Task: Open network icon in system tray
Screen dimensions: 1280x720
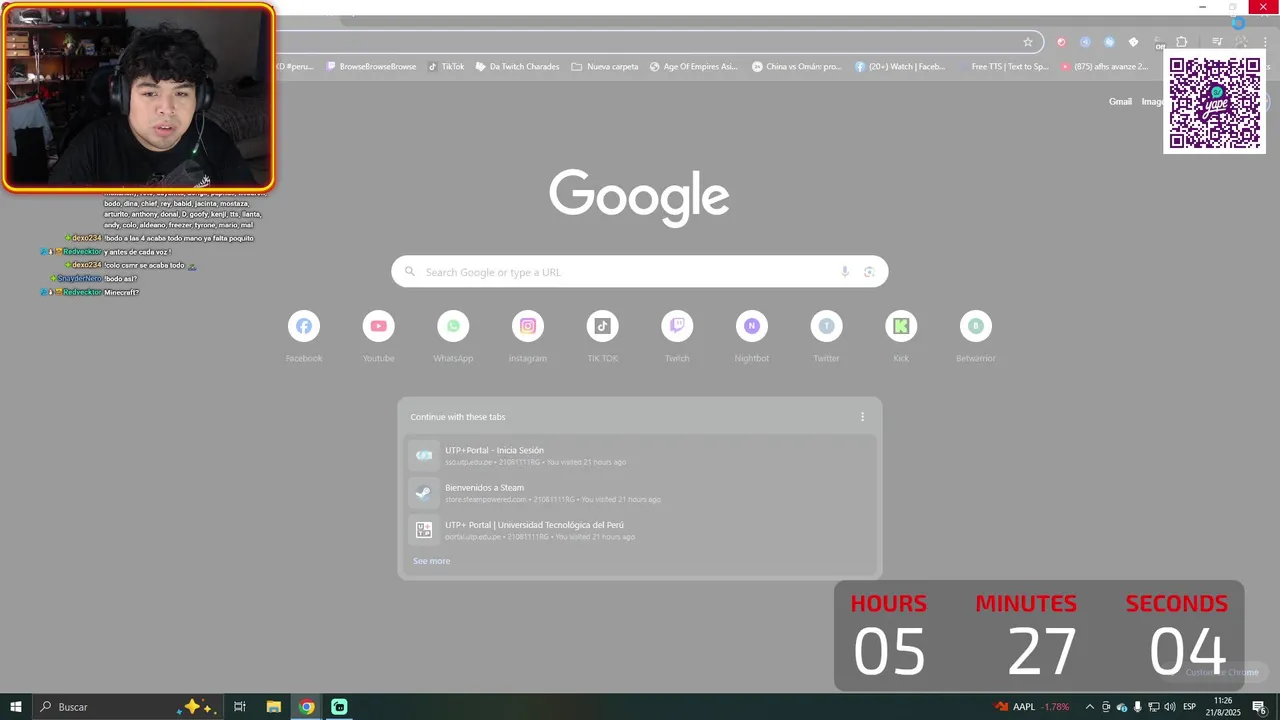Action: click(x=1153, y=707)
